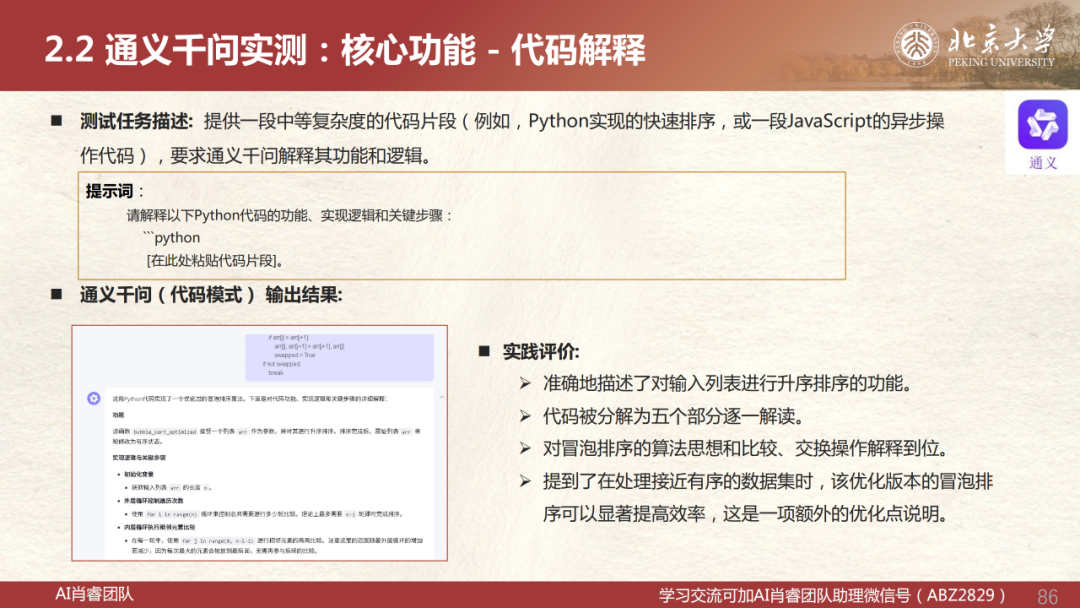Click the footer text containing 'ABZ2829'

(833, 595)
